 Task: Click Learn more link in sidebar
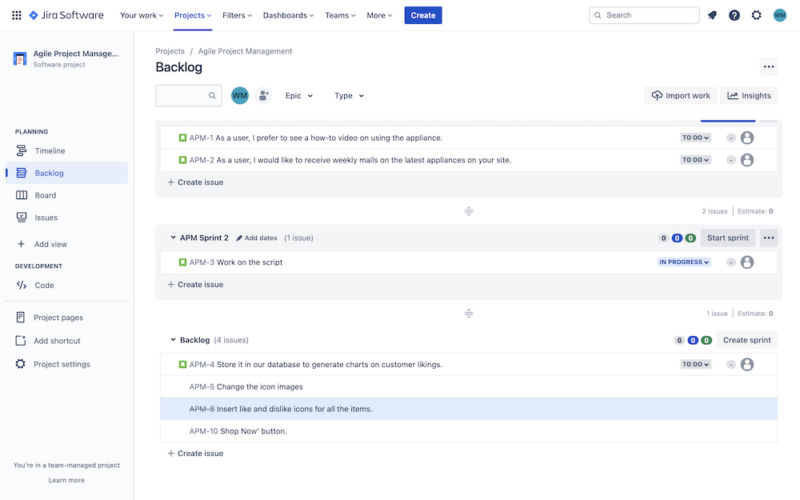66,480
